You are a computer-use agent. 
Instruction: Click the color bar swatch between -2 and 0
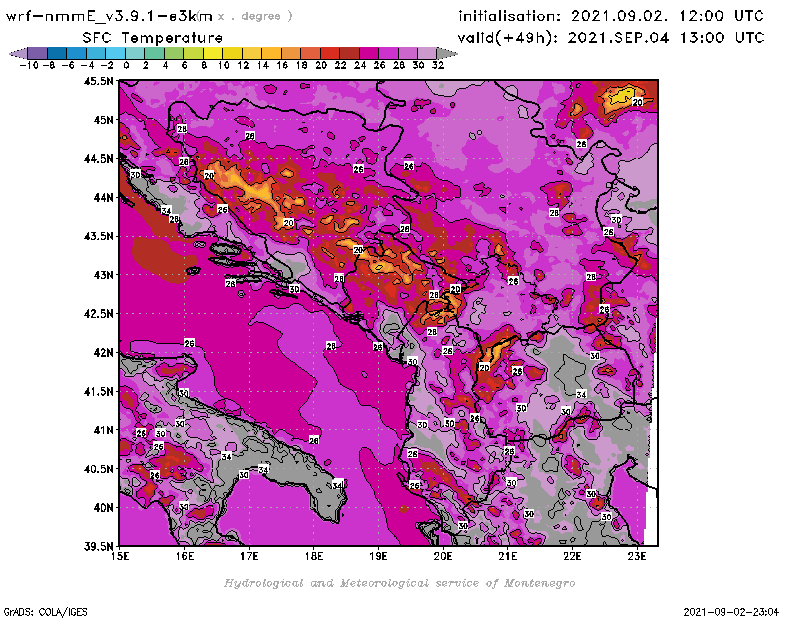pos(116,54)
